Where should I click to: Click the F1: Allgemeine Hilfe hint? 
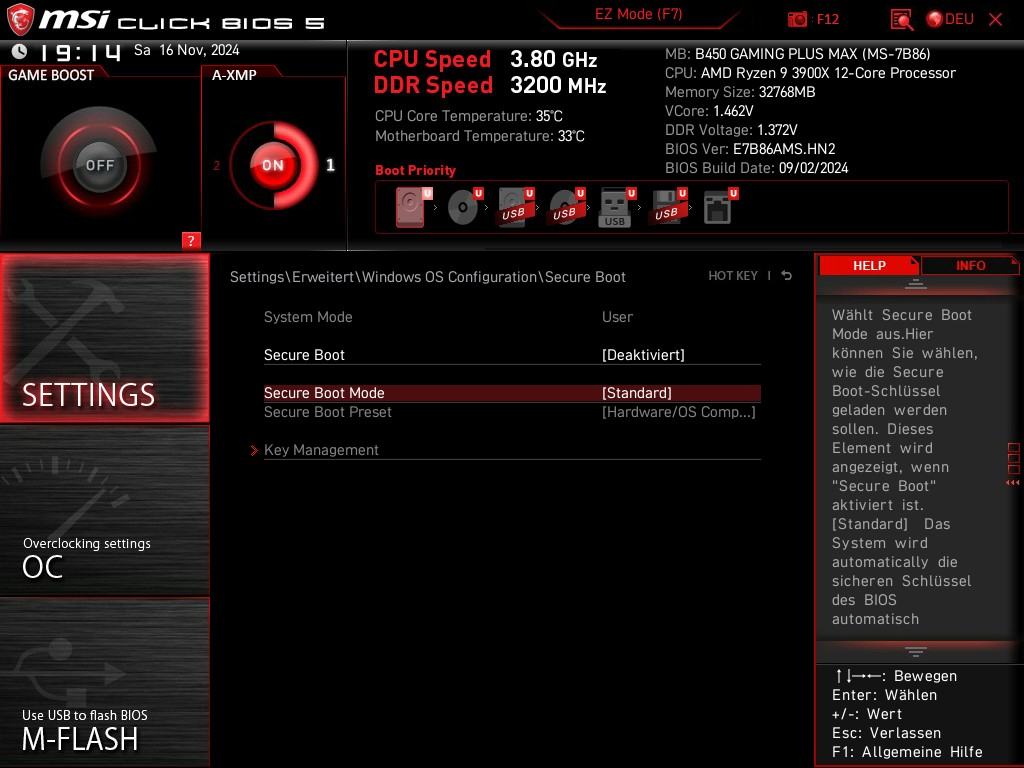(907, 752)
